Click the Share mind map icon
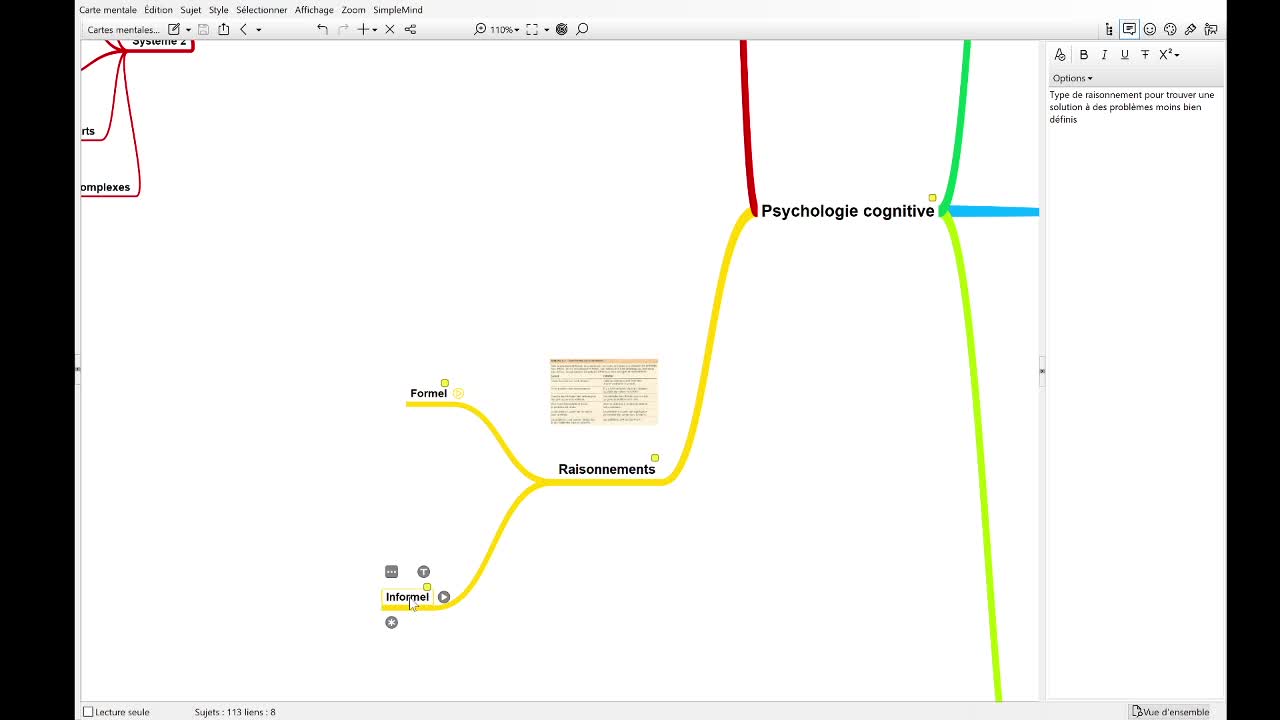 tap(224, 30)
